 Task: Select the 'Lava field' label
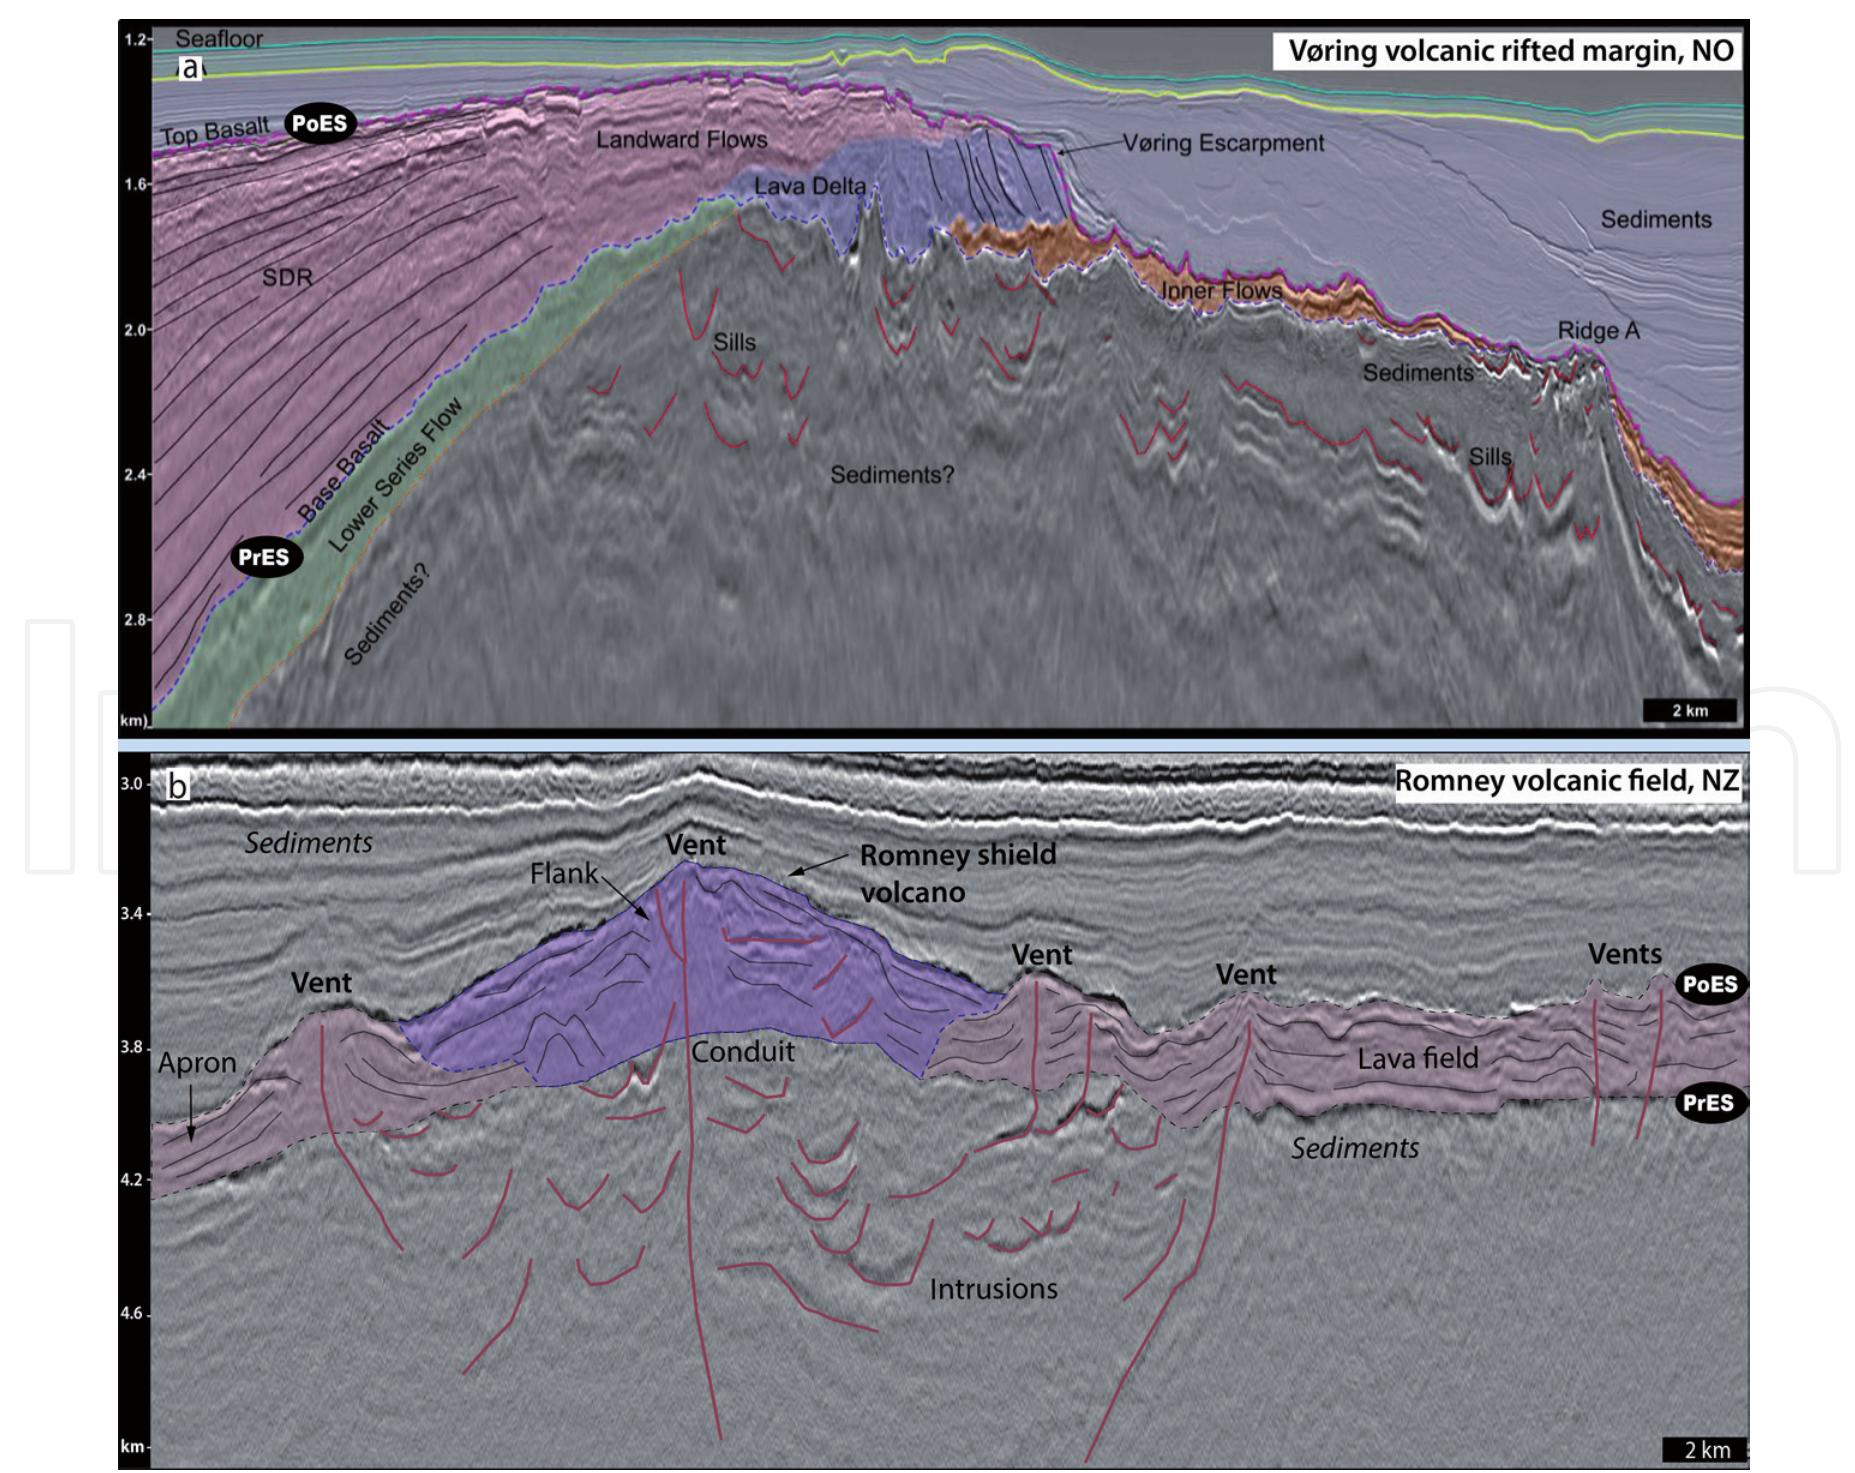click(1418, 1058)
